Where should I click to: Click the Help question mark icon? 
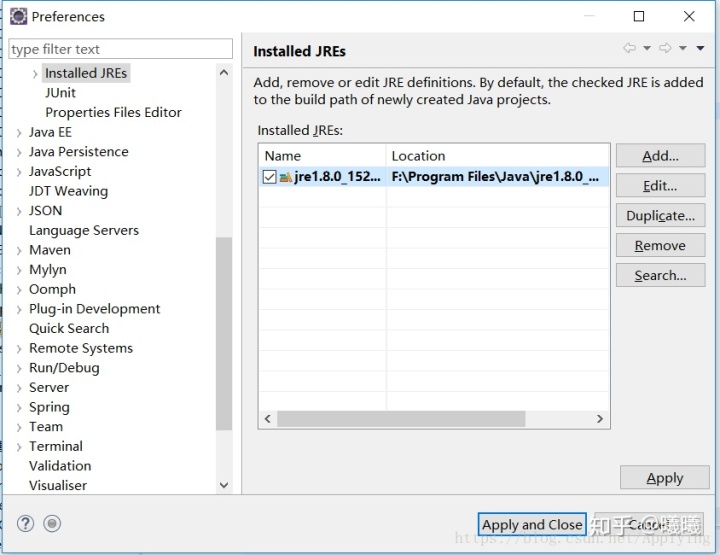25,523
